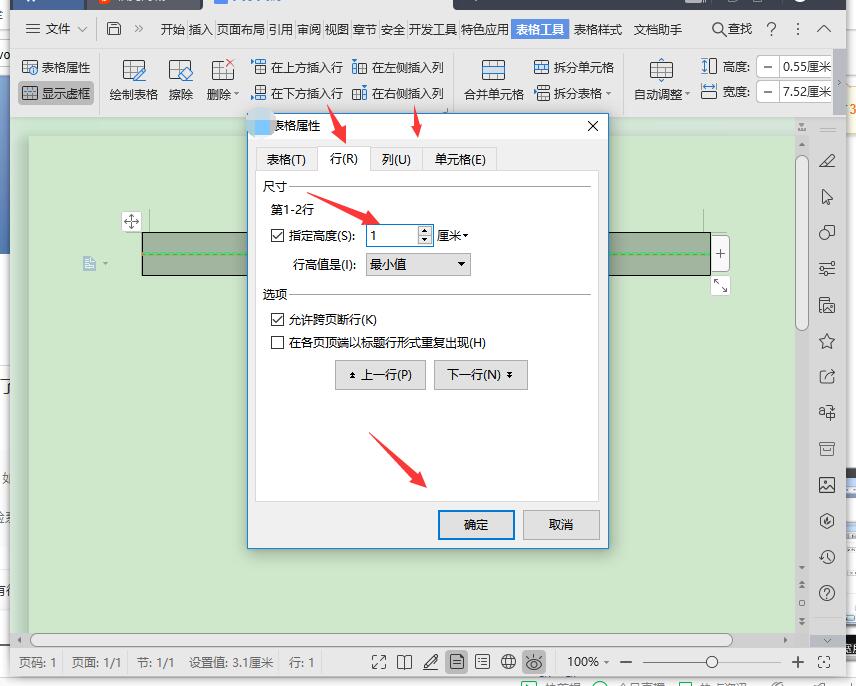Select the 擦除 eraser tool

(x=181, y=80)
